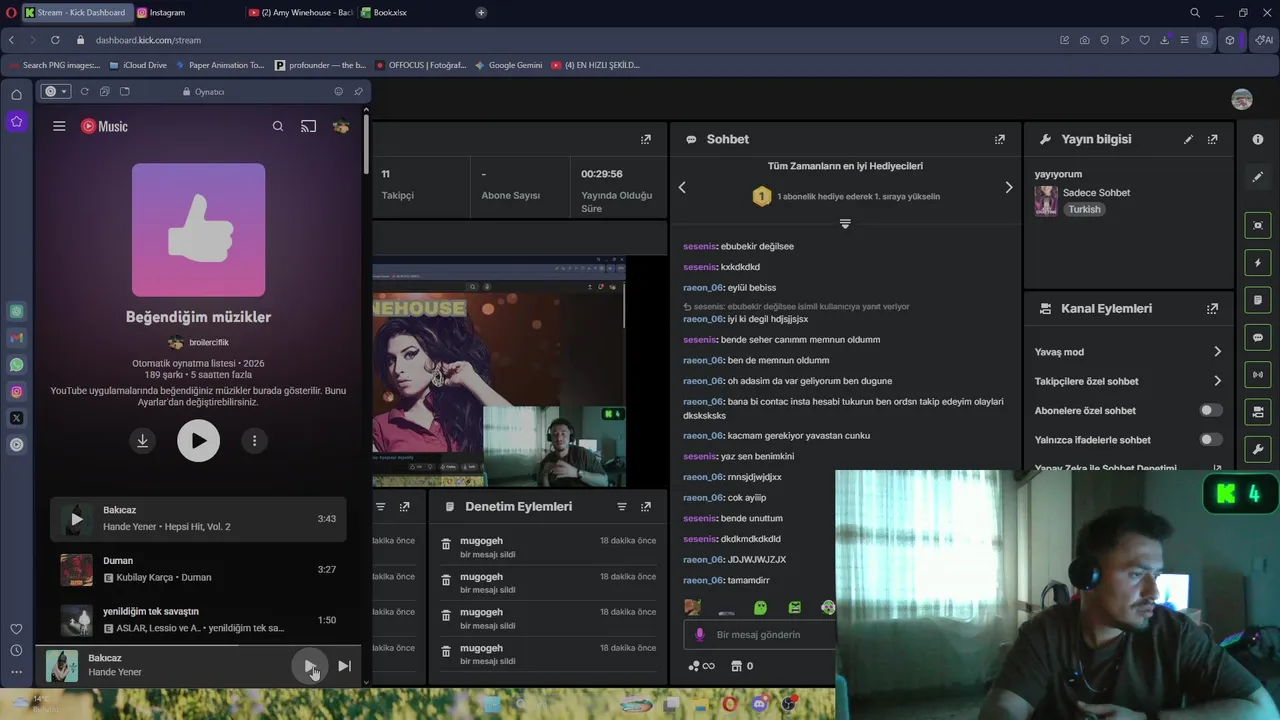Select the song Duman by Kubilay Karça
The width and height of the screenshot is (1280, 720).
(198, 569)
